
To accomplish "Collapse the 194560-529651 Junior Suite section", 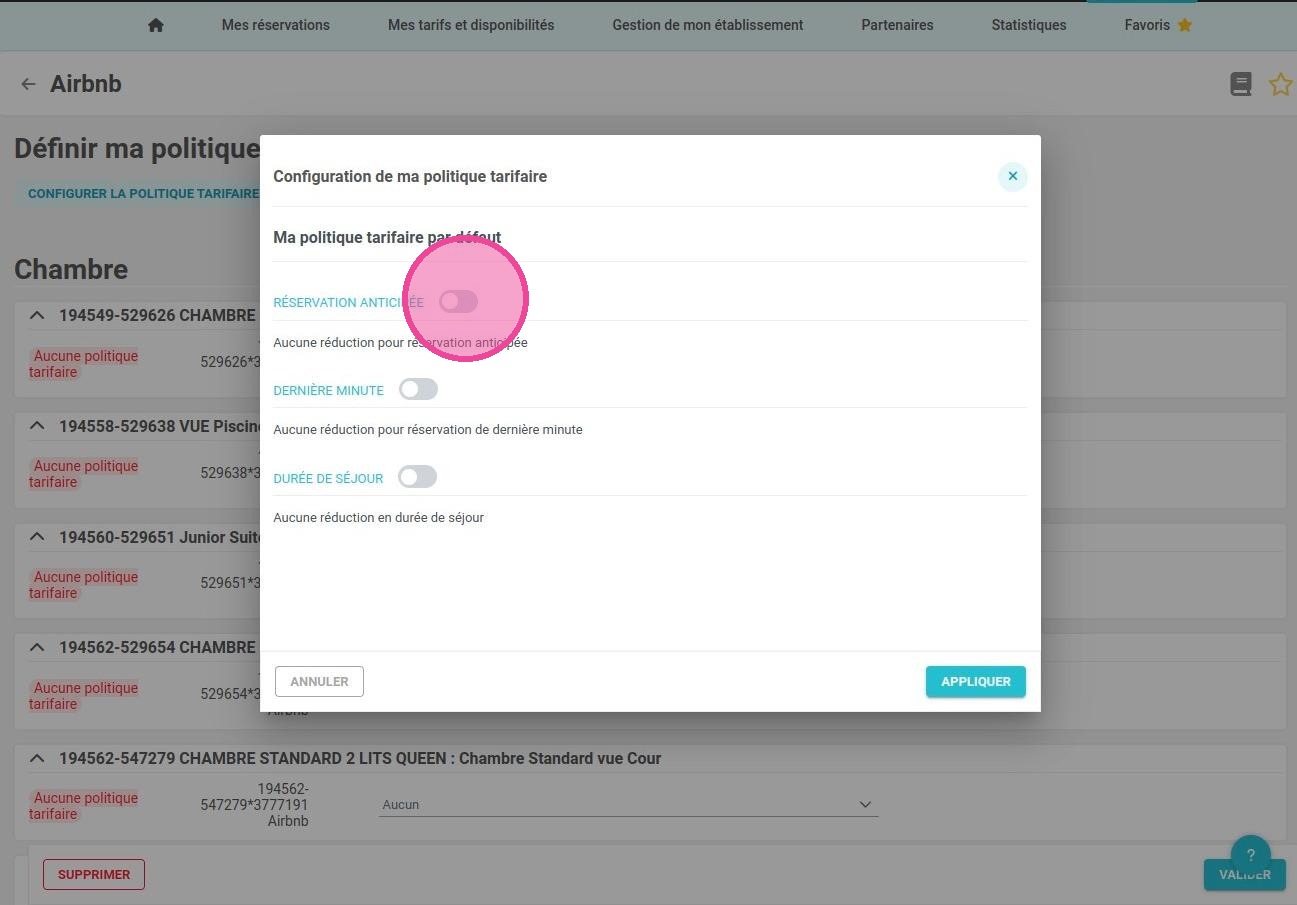I will [x=37, y=537].
